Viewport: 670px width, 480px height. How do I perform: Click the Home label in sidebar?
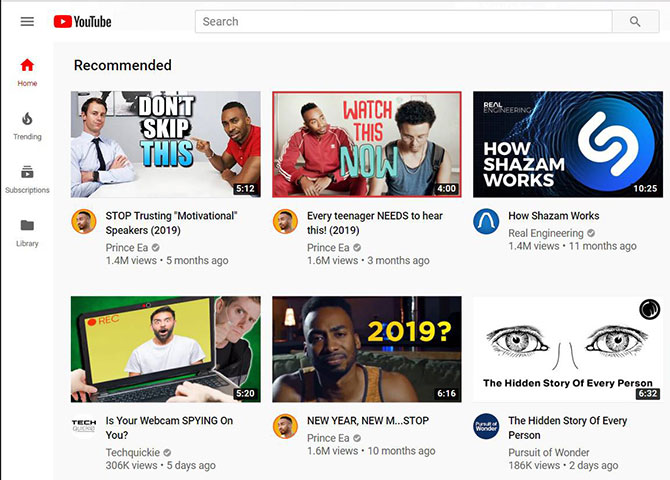pyautogui.click(x=27, y=83)
